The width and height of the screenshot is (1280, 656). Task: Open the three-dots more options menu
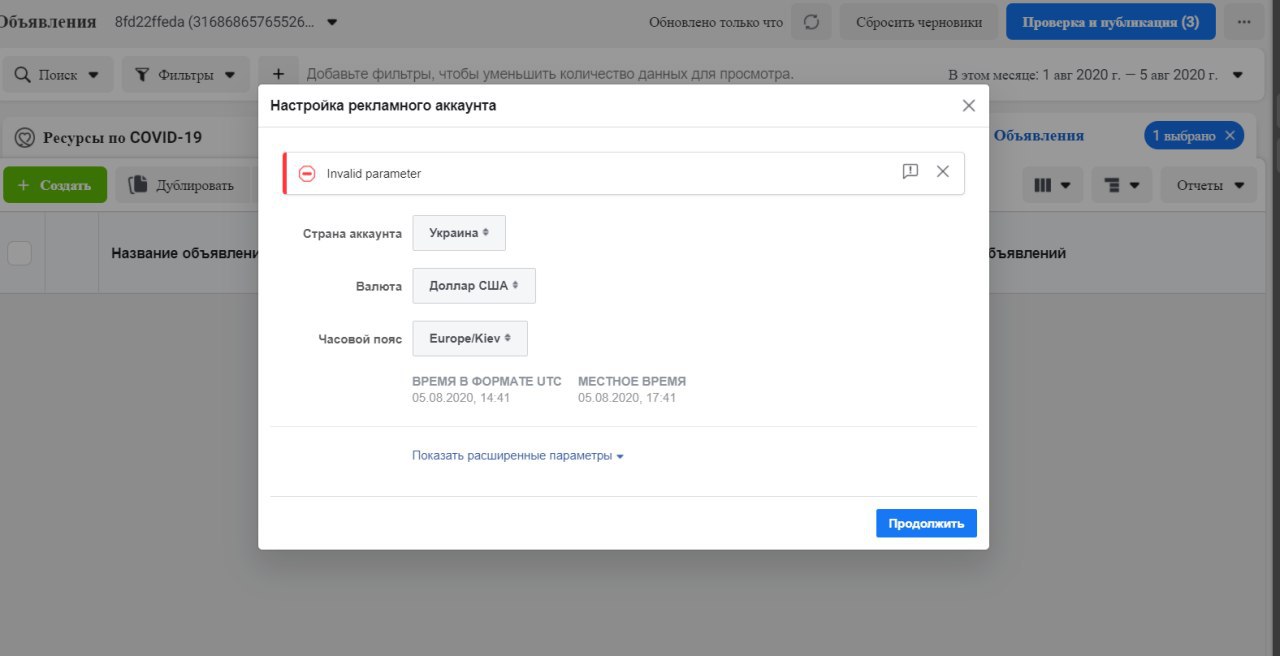click(1244, 22)
